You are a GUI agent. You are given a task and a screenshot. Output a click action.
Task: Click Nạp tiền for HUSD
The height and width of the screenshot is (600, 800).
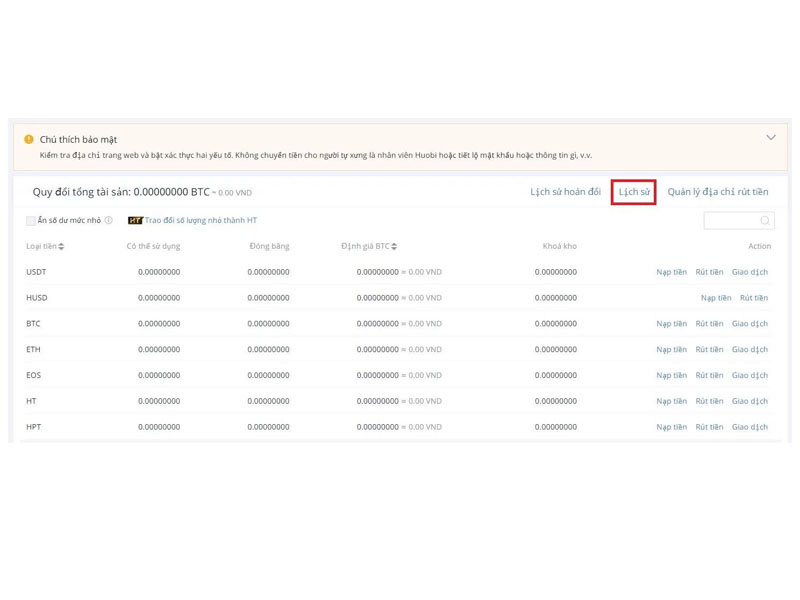pos(716,298)
